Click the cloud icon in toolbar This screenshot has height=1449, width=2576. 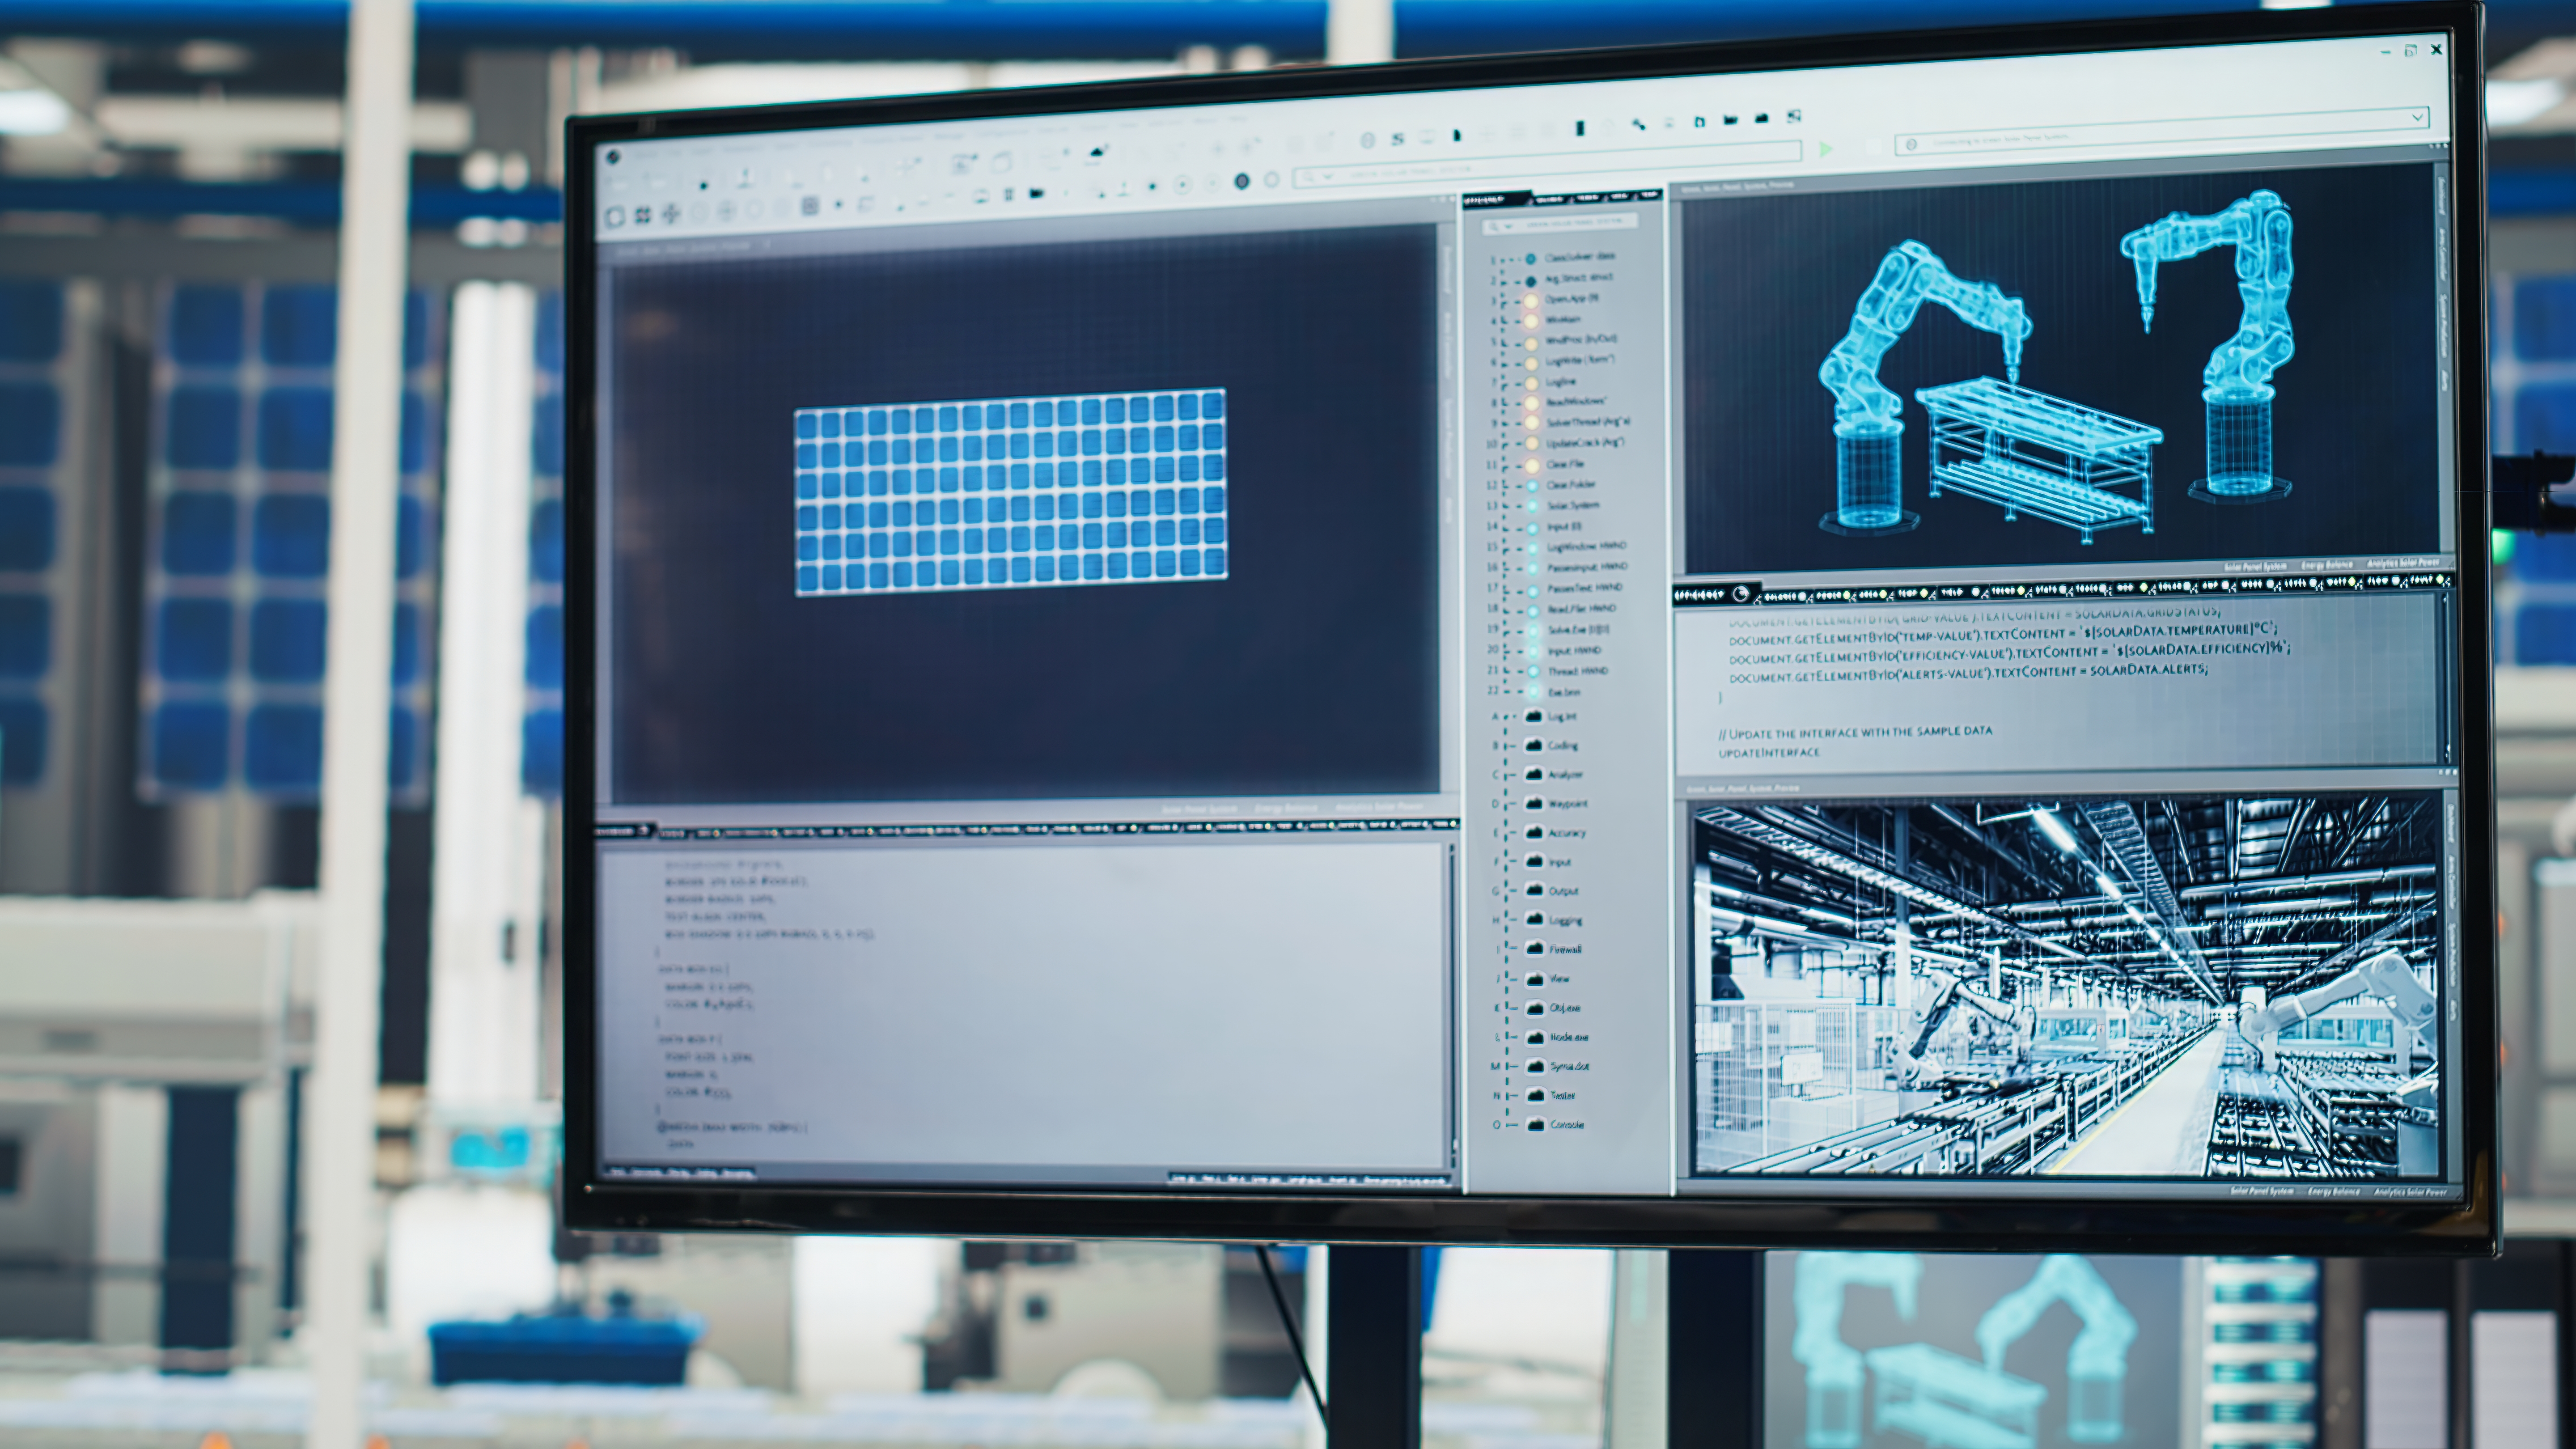pyautogui.click(x=1097, y=152)
